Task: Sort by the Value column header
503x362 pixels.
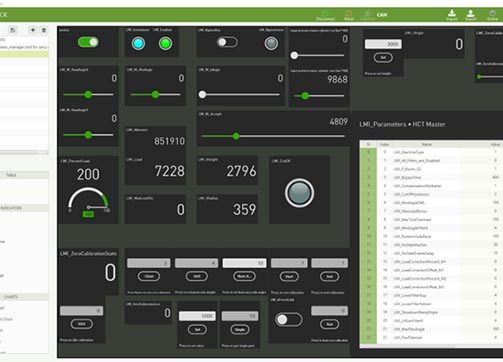Action: [495, 144]
